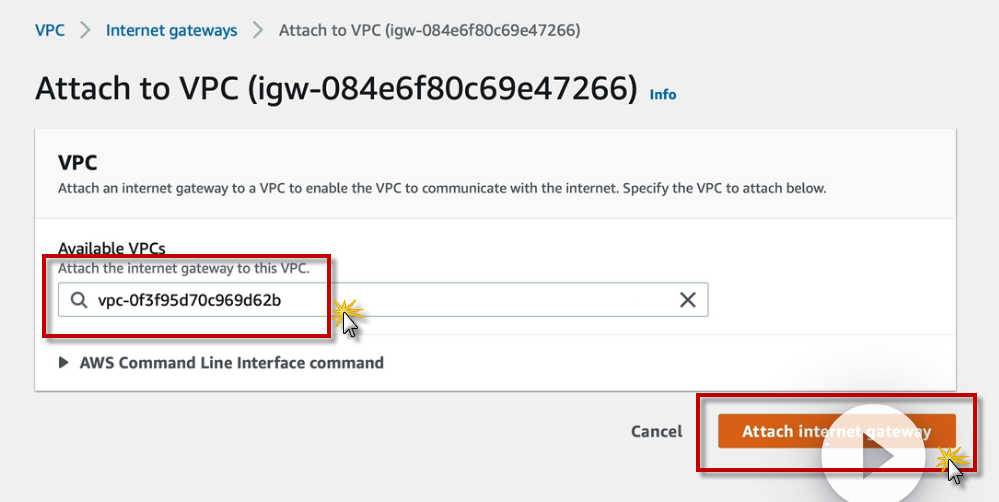Click the search magnifier icon in VPC field
This screenshot has height=502, width=999.
[78, 300]
